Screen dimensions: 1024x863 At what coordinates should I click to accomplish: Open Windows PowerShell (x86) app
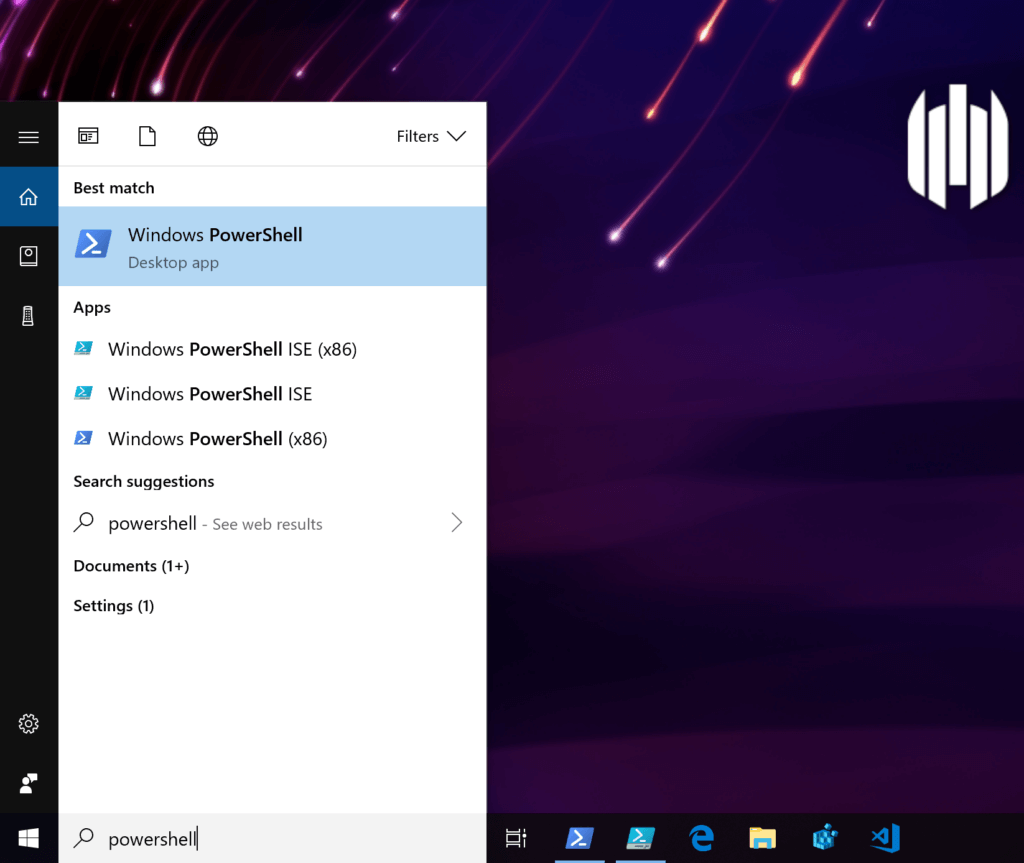coord(217,439)
